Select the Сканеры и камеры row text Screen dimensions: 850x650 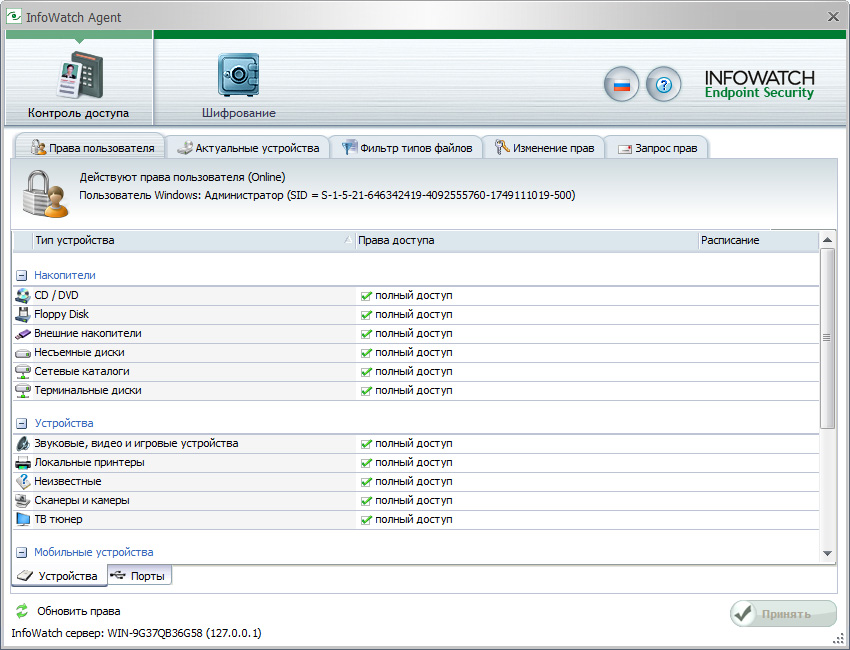point(82,500)
